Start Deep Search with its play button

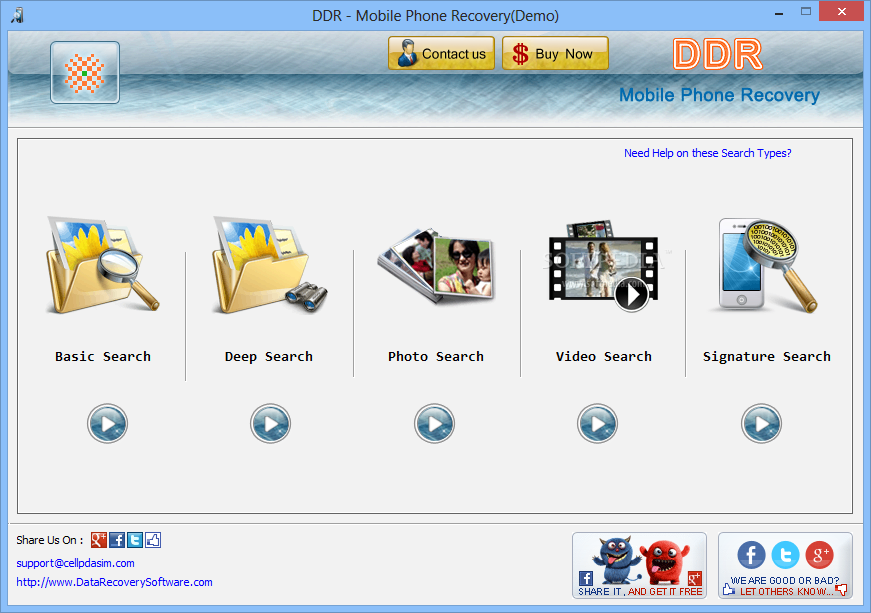pyautogui.click(x=270, y=423)
